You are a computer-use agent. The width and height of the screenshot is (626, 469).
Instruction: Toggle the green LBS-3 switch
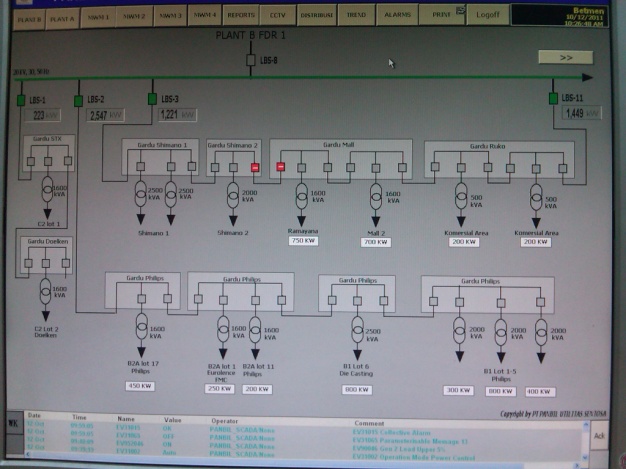coord(152,99)
